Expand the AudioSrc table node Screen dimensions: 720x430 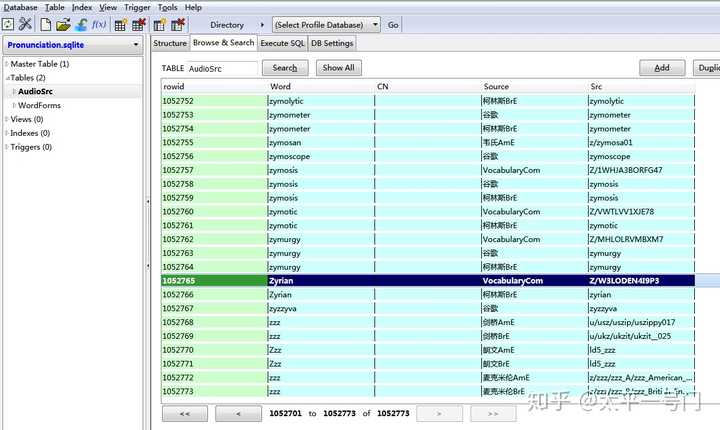[14, 91]
